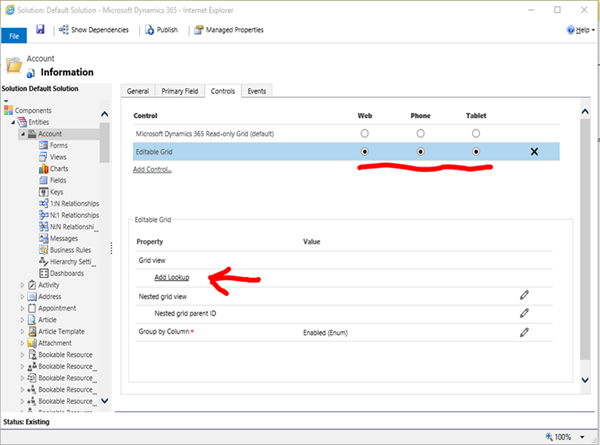Screen dimensions: 600x445
Task: Select Tablet radio for Editable Grid
Action: (x=476, y=152)
